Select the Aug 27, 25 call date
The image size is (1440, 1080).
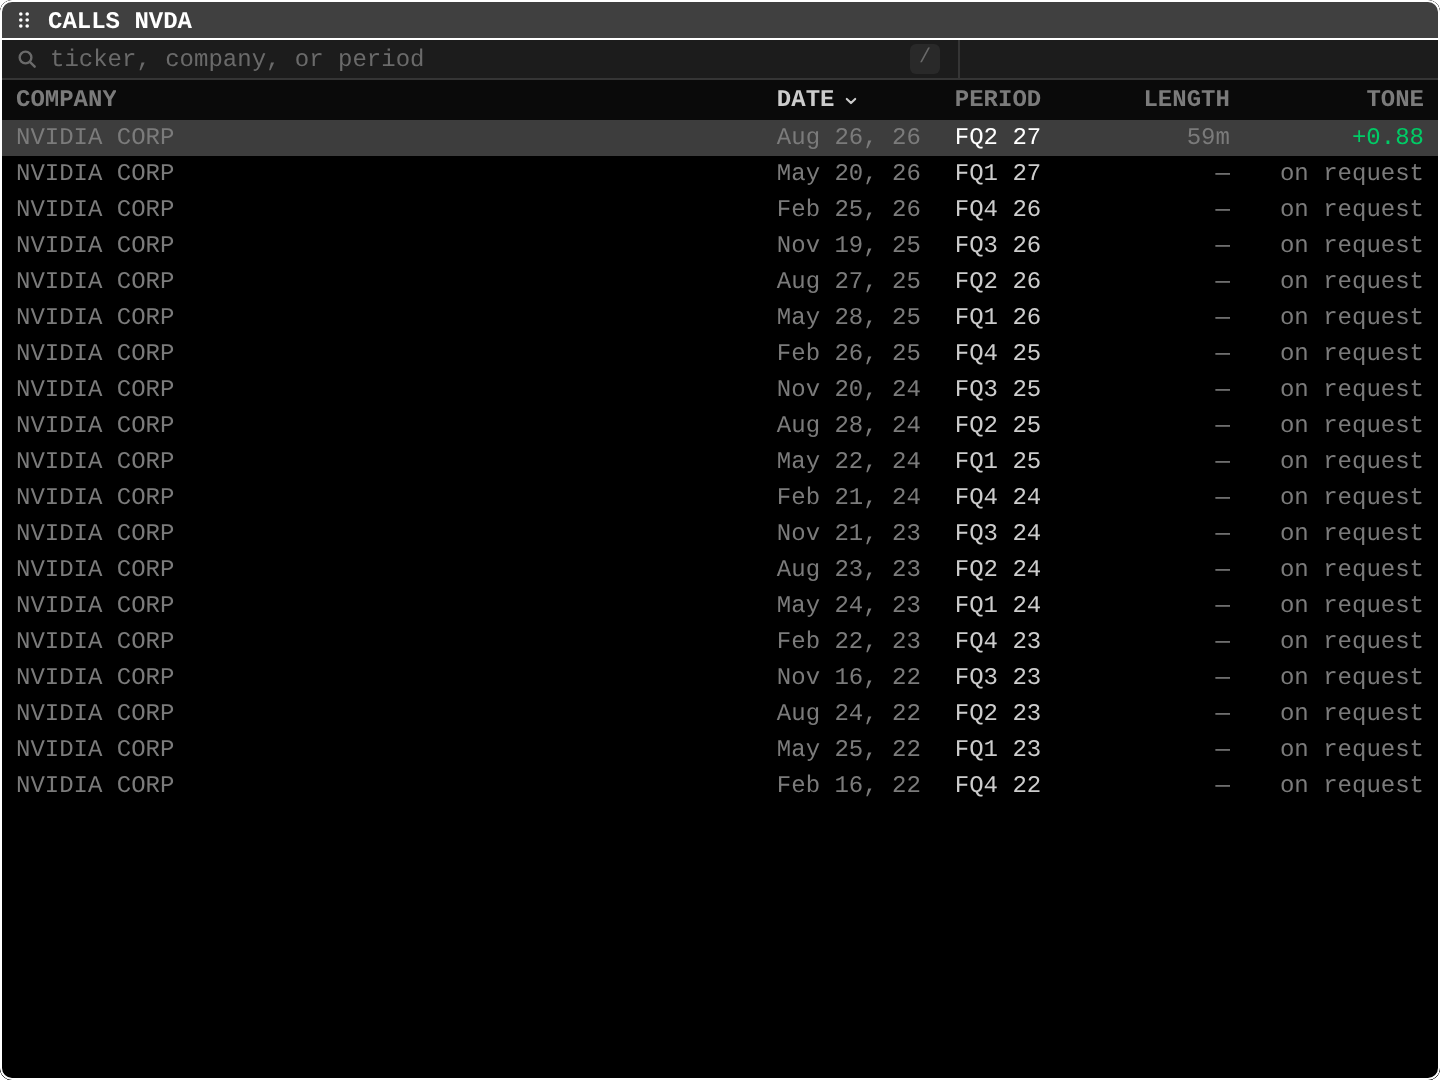pyautogui.click(x=848, y=281)
